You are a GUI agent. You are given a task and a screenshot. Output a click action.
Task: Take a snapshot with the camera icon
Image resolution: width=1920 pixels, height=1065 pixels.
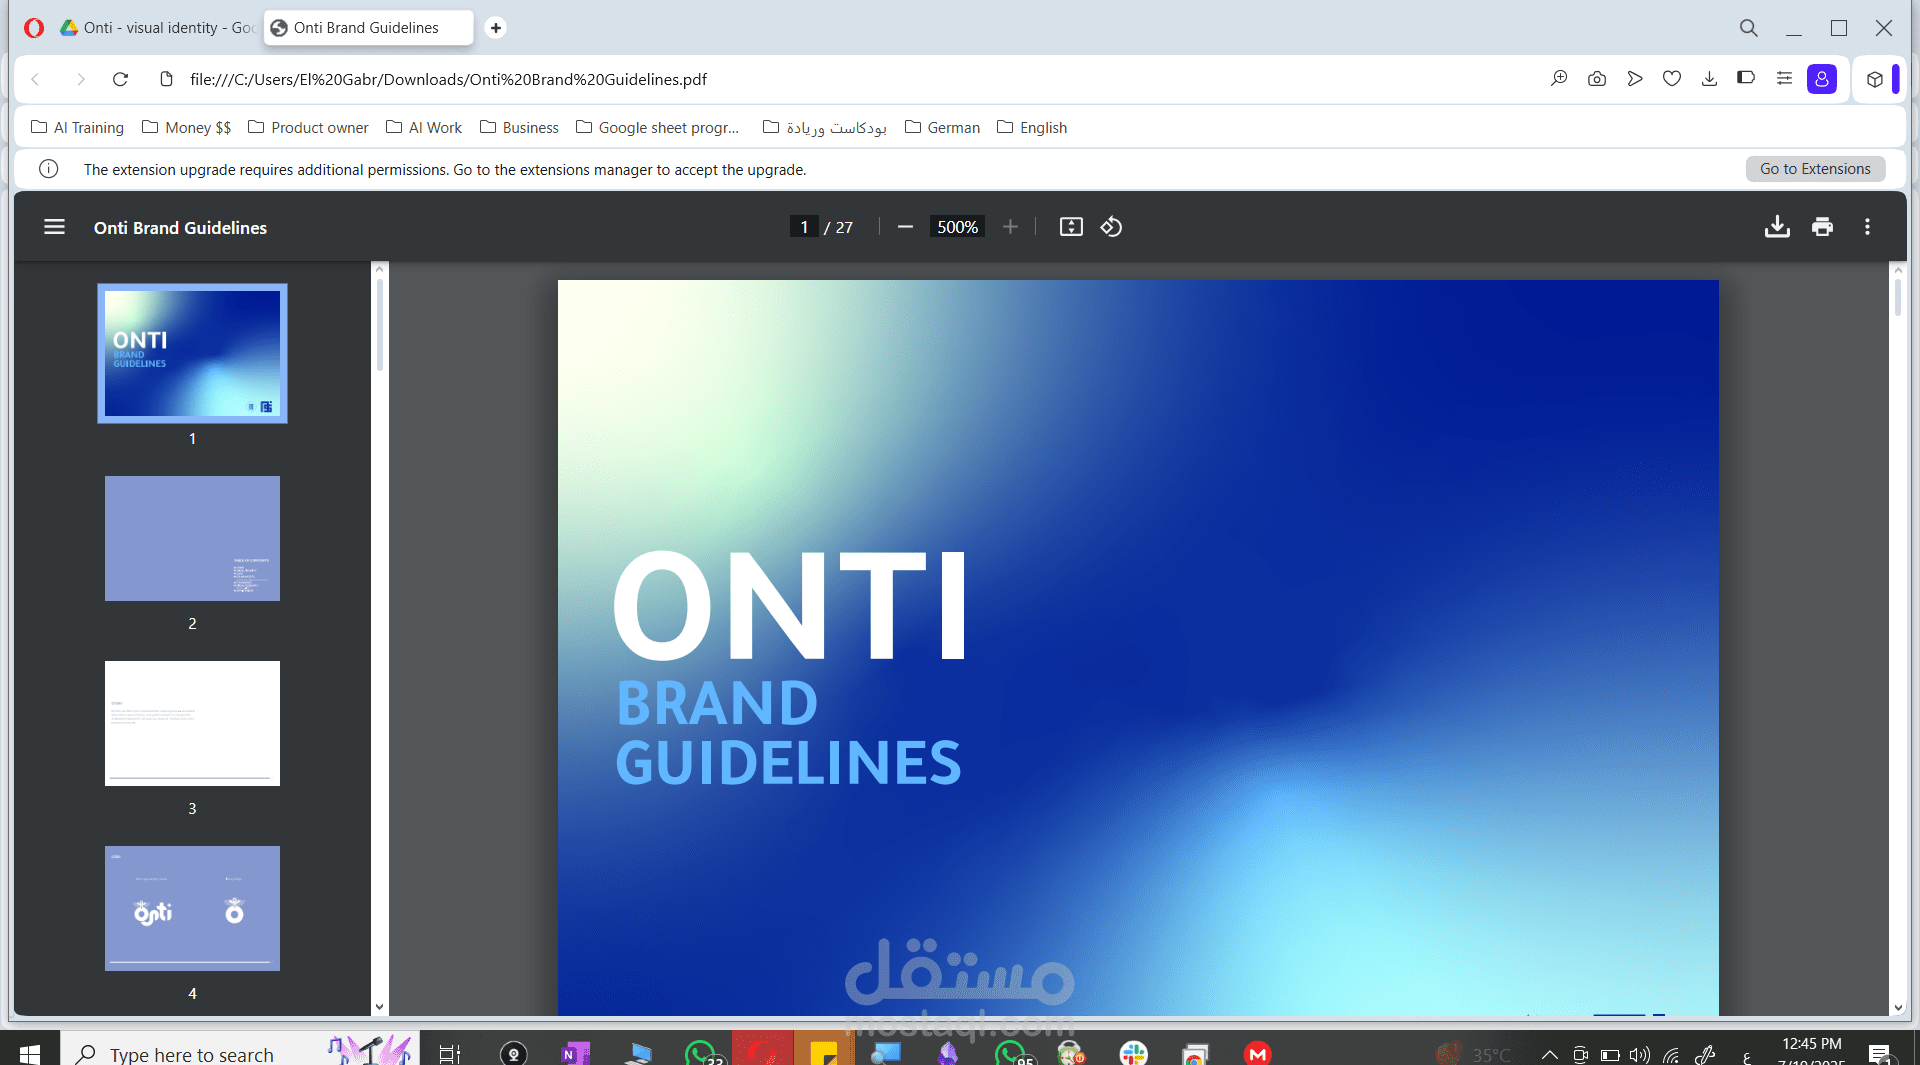[1597, 79]
